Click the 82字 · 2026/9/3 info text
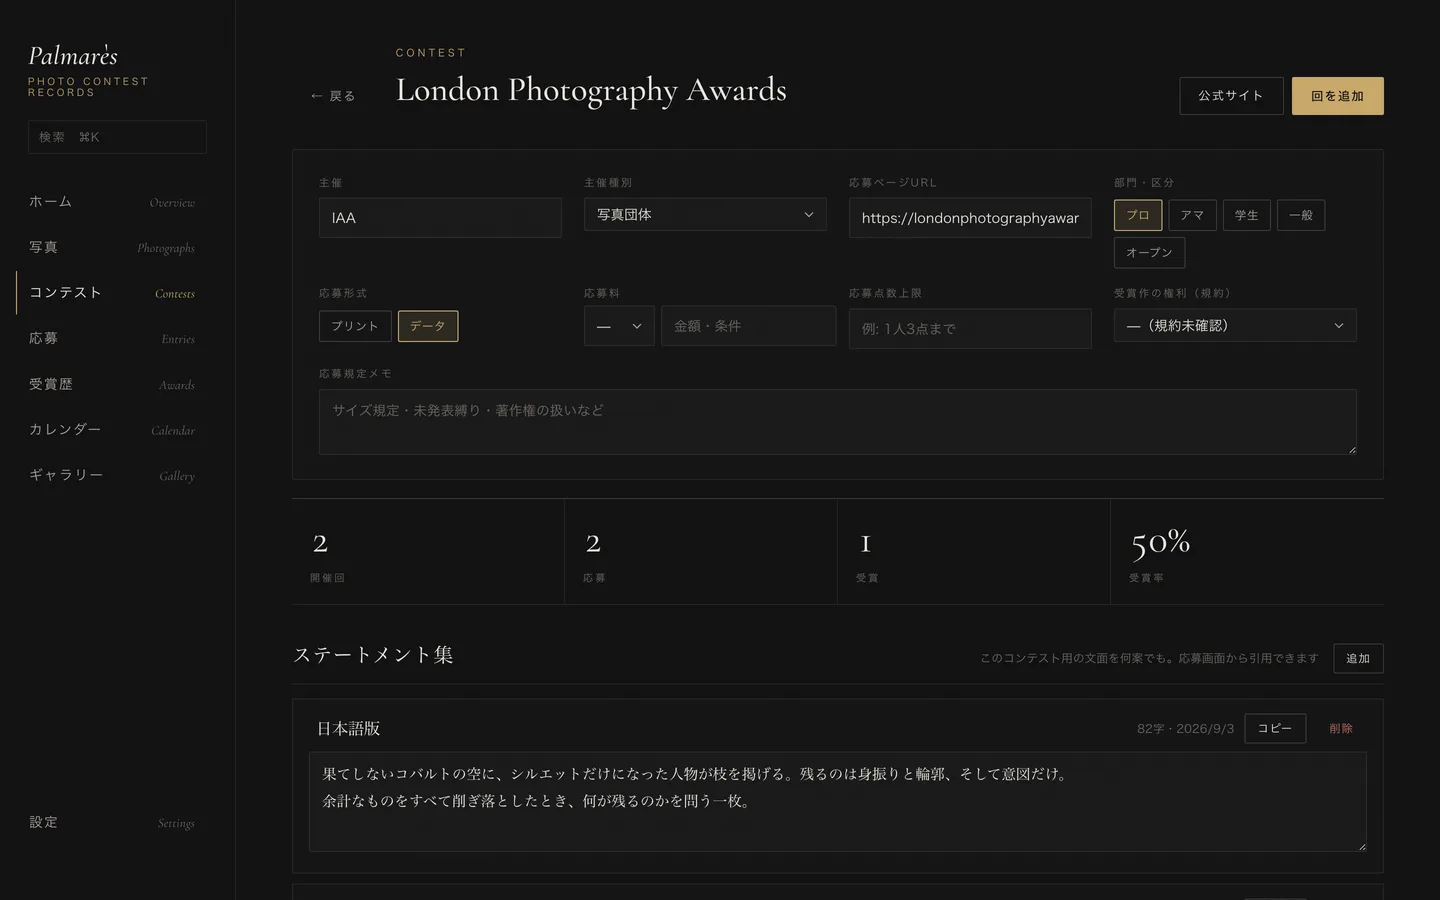Image resolution: width=1440 pixels, height=900 pixels. pyautogui.click(x=1185, y=729)
